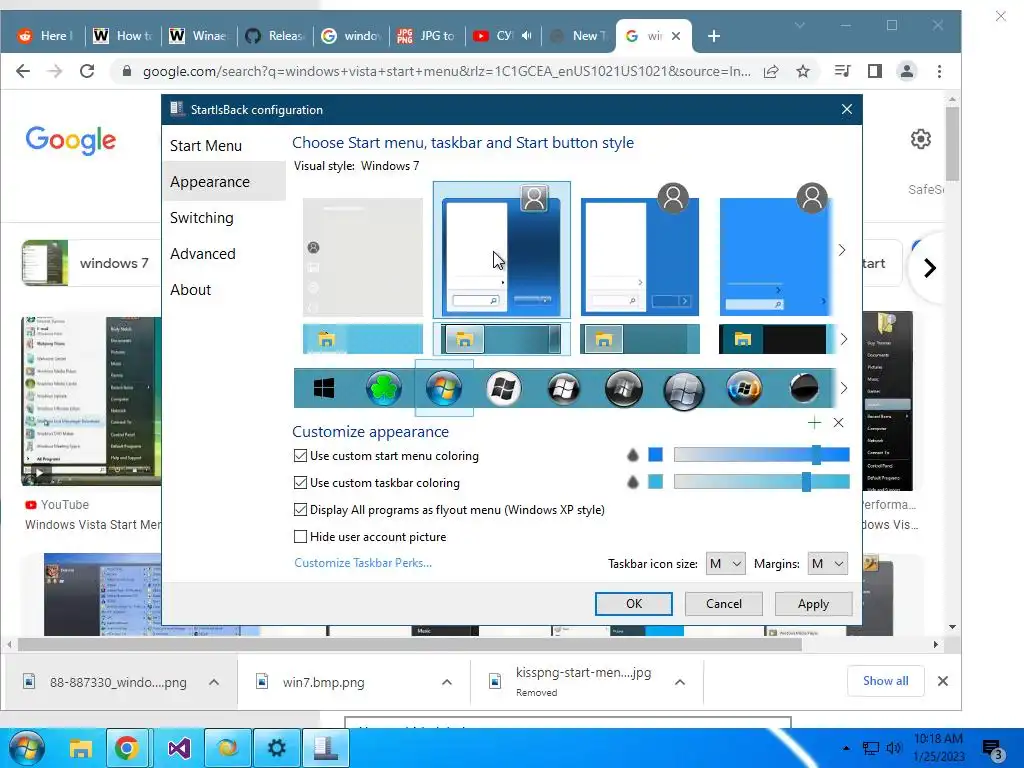
Task: Choose the black glass Windows orb
Action: [624, 389]
